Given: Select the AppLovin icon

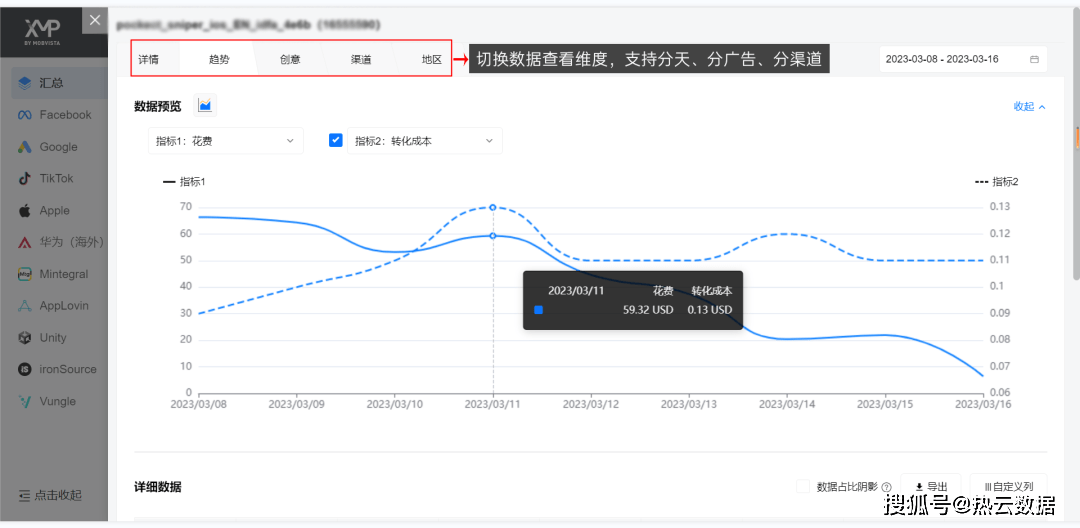Looking at the screenshot, I should point(25,306).
